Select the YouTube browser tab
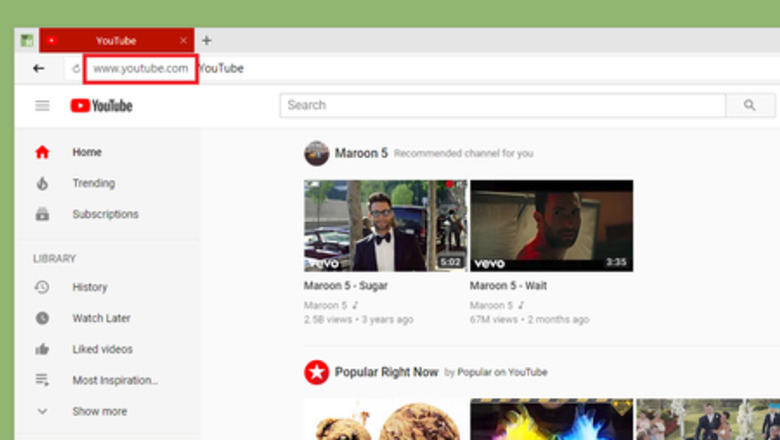The width and height of the screenshot is (780, 440). [116, 40]
